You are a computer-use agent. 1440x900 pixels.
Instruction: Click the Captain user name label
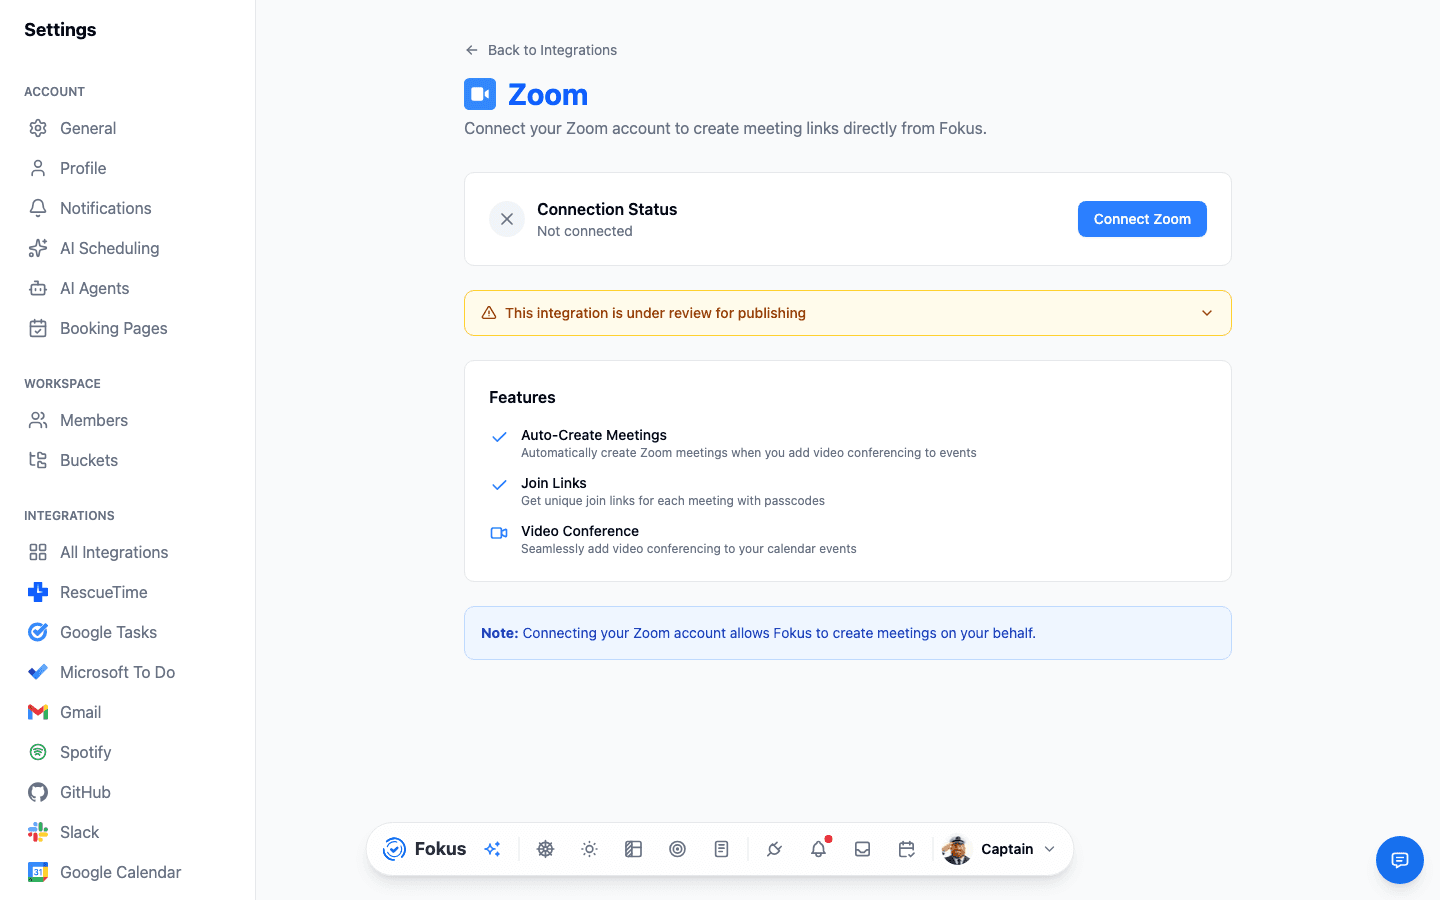[x=1007, y=849]
